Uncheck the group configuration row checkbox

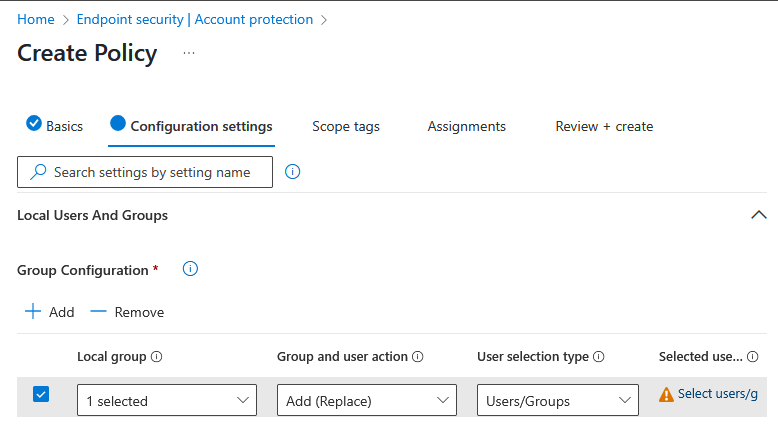(41, 394)
